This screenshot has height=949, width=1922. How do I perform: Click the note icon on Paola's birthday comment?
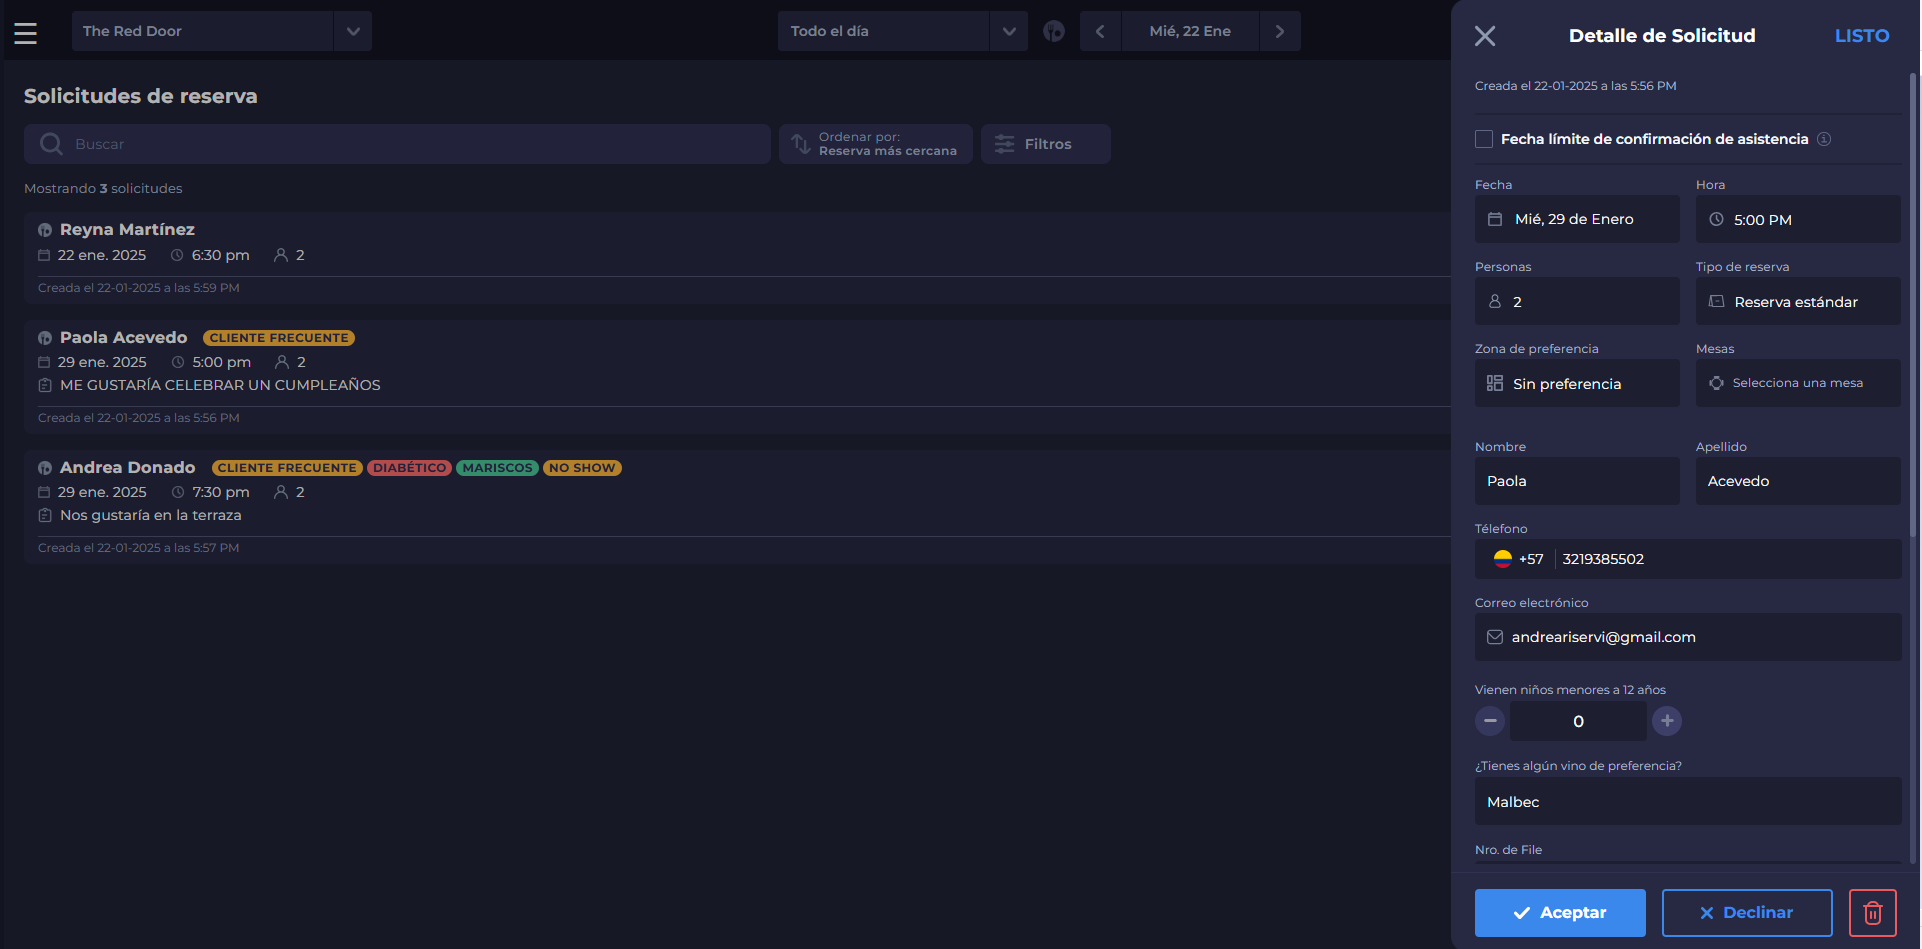[45, 385]
